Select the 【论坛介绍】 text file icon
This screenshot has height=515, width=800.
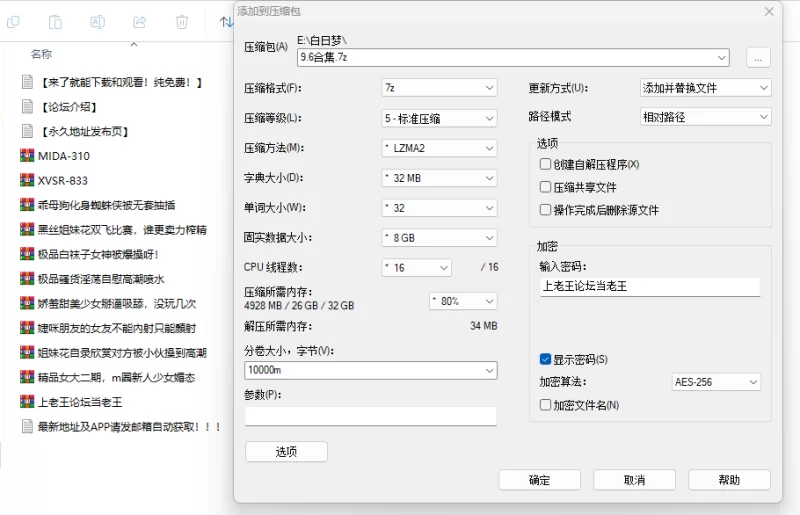click(x=27, y=106)
